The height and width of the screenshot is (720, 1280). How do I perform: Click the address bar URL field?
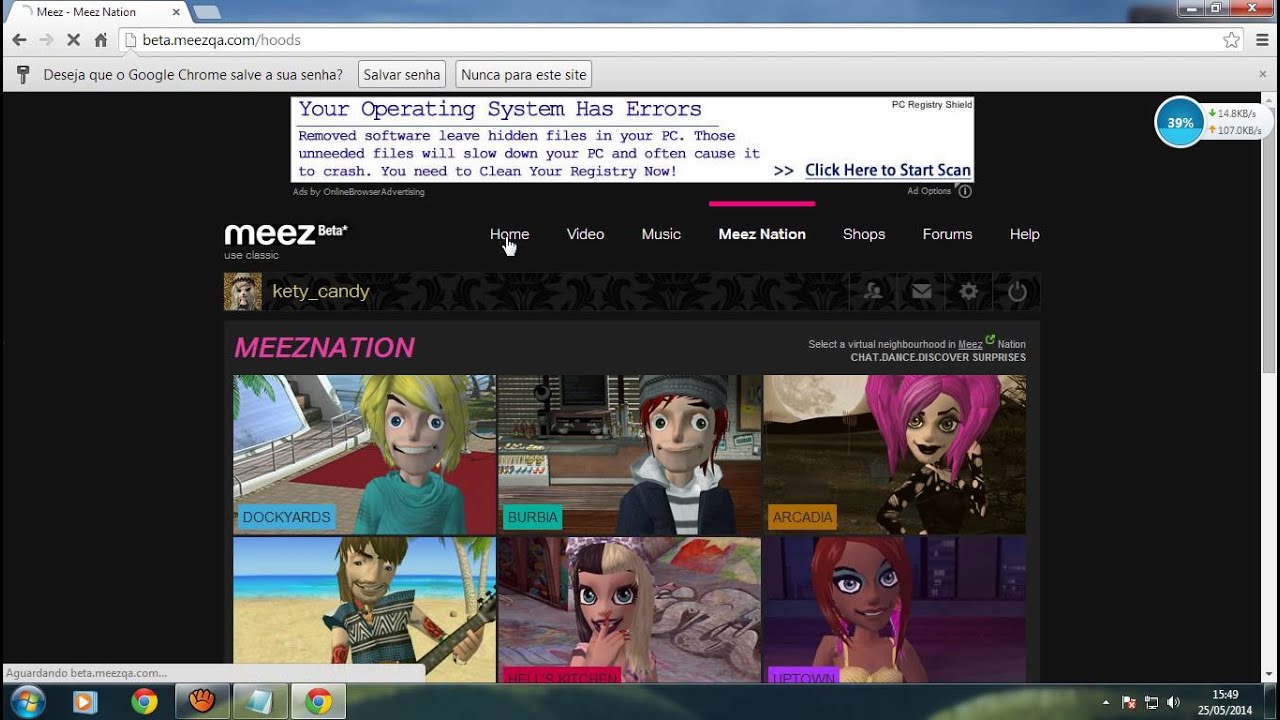click(670, 40)
